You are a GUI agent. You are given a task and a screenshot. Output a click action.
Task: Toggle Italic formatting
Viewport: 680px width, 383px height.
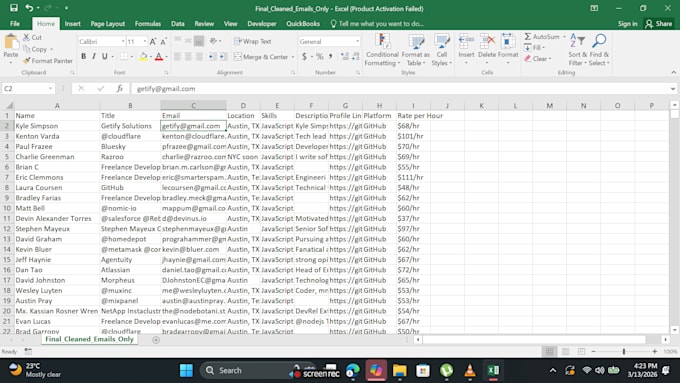click(94, 56)
